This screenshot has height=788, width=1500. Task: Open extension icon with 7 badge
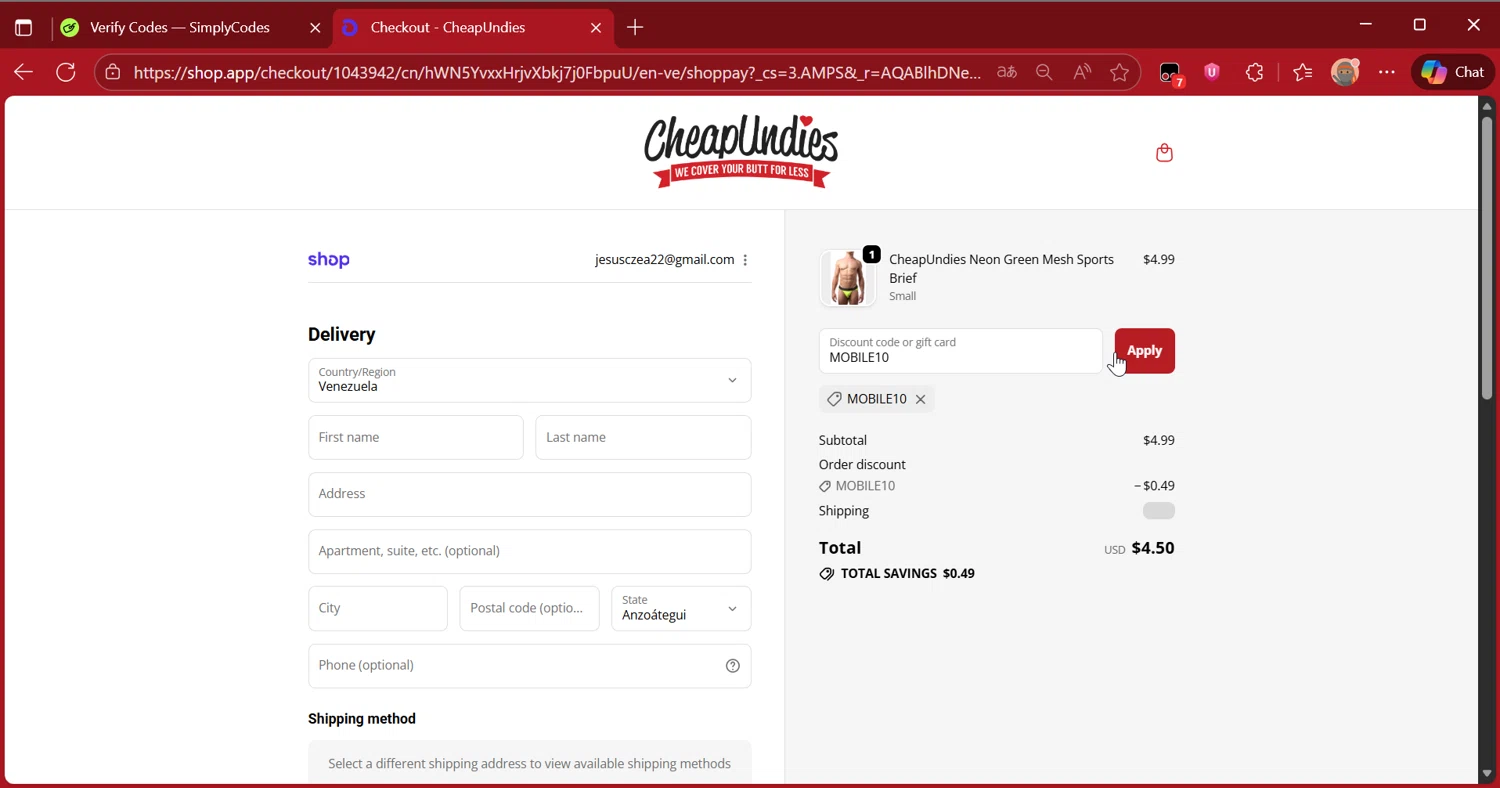click(x=1171, y=73)
